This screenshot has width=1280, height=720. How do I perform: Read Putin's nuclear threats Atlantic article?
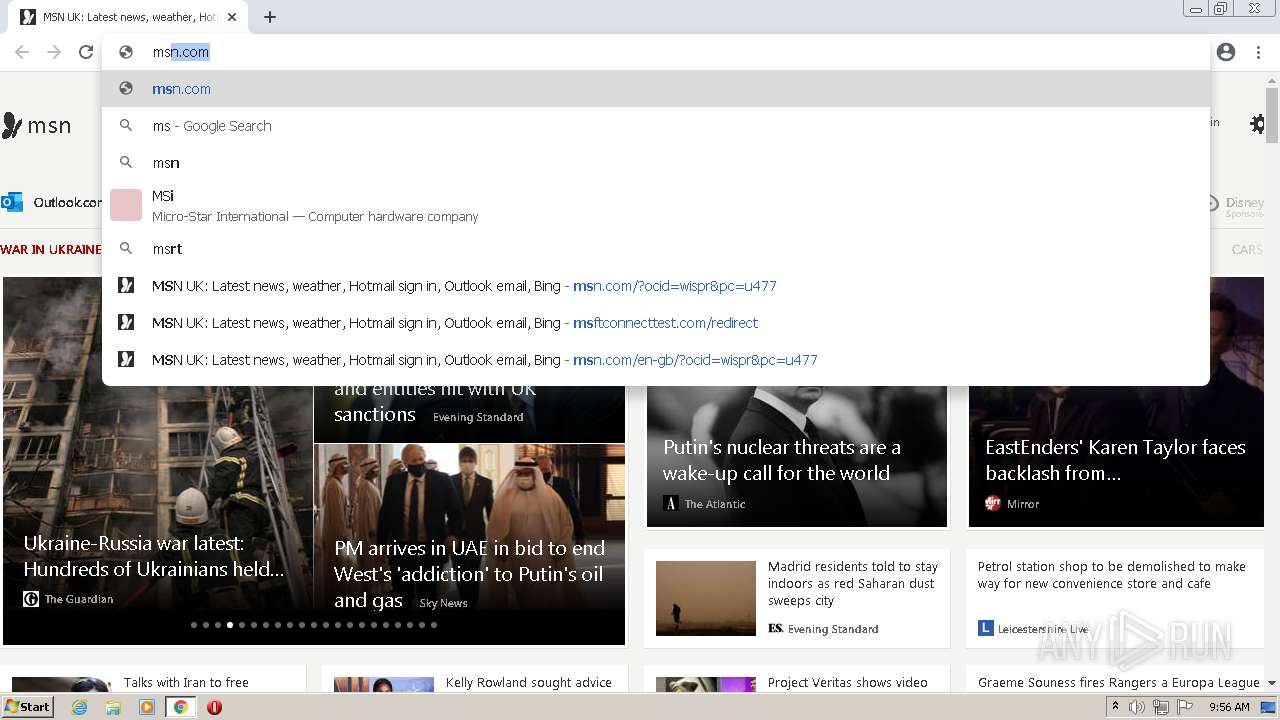pos(782,460)
